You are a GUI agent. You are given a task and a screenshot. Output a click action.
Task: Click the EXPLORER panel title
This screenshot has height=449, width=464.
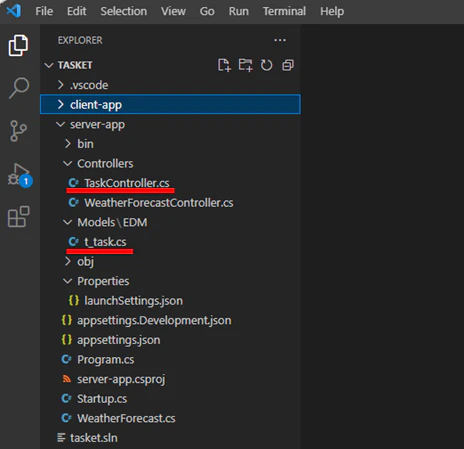coord(80,40)
